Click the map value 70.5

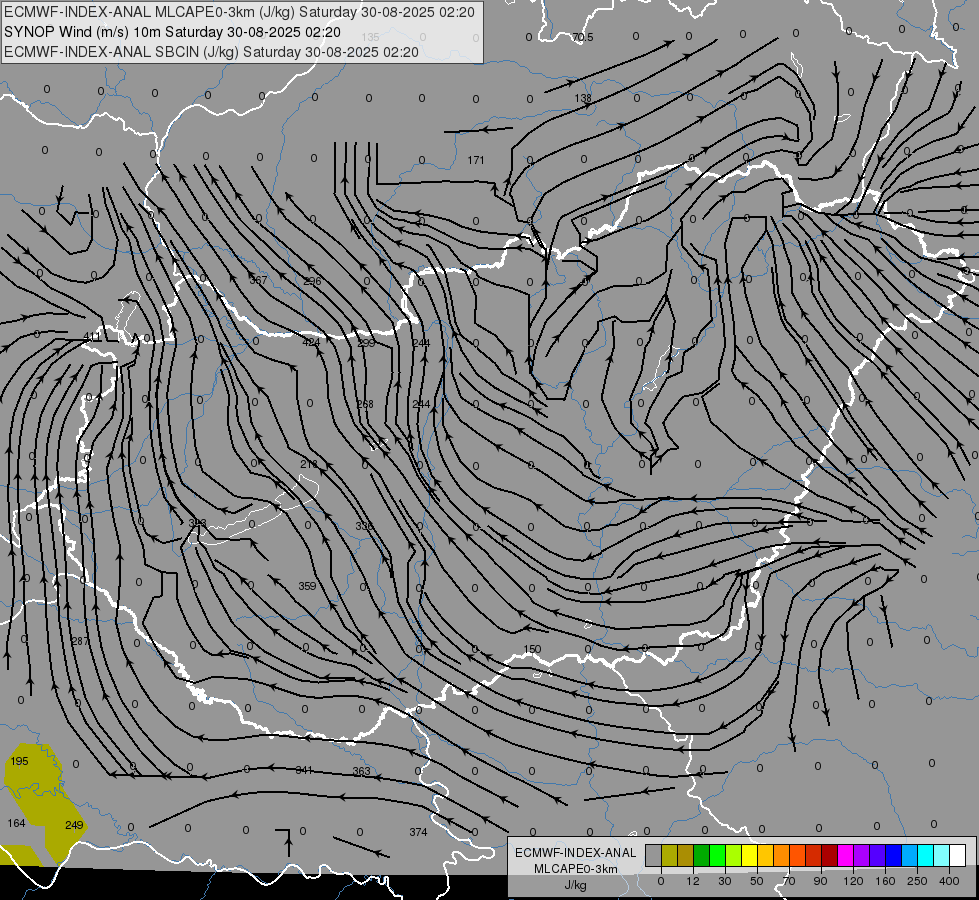(583, 37)
